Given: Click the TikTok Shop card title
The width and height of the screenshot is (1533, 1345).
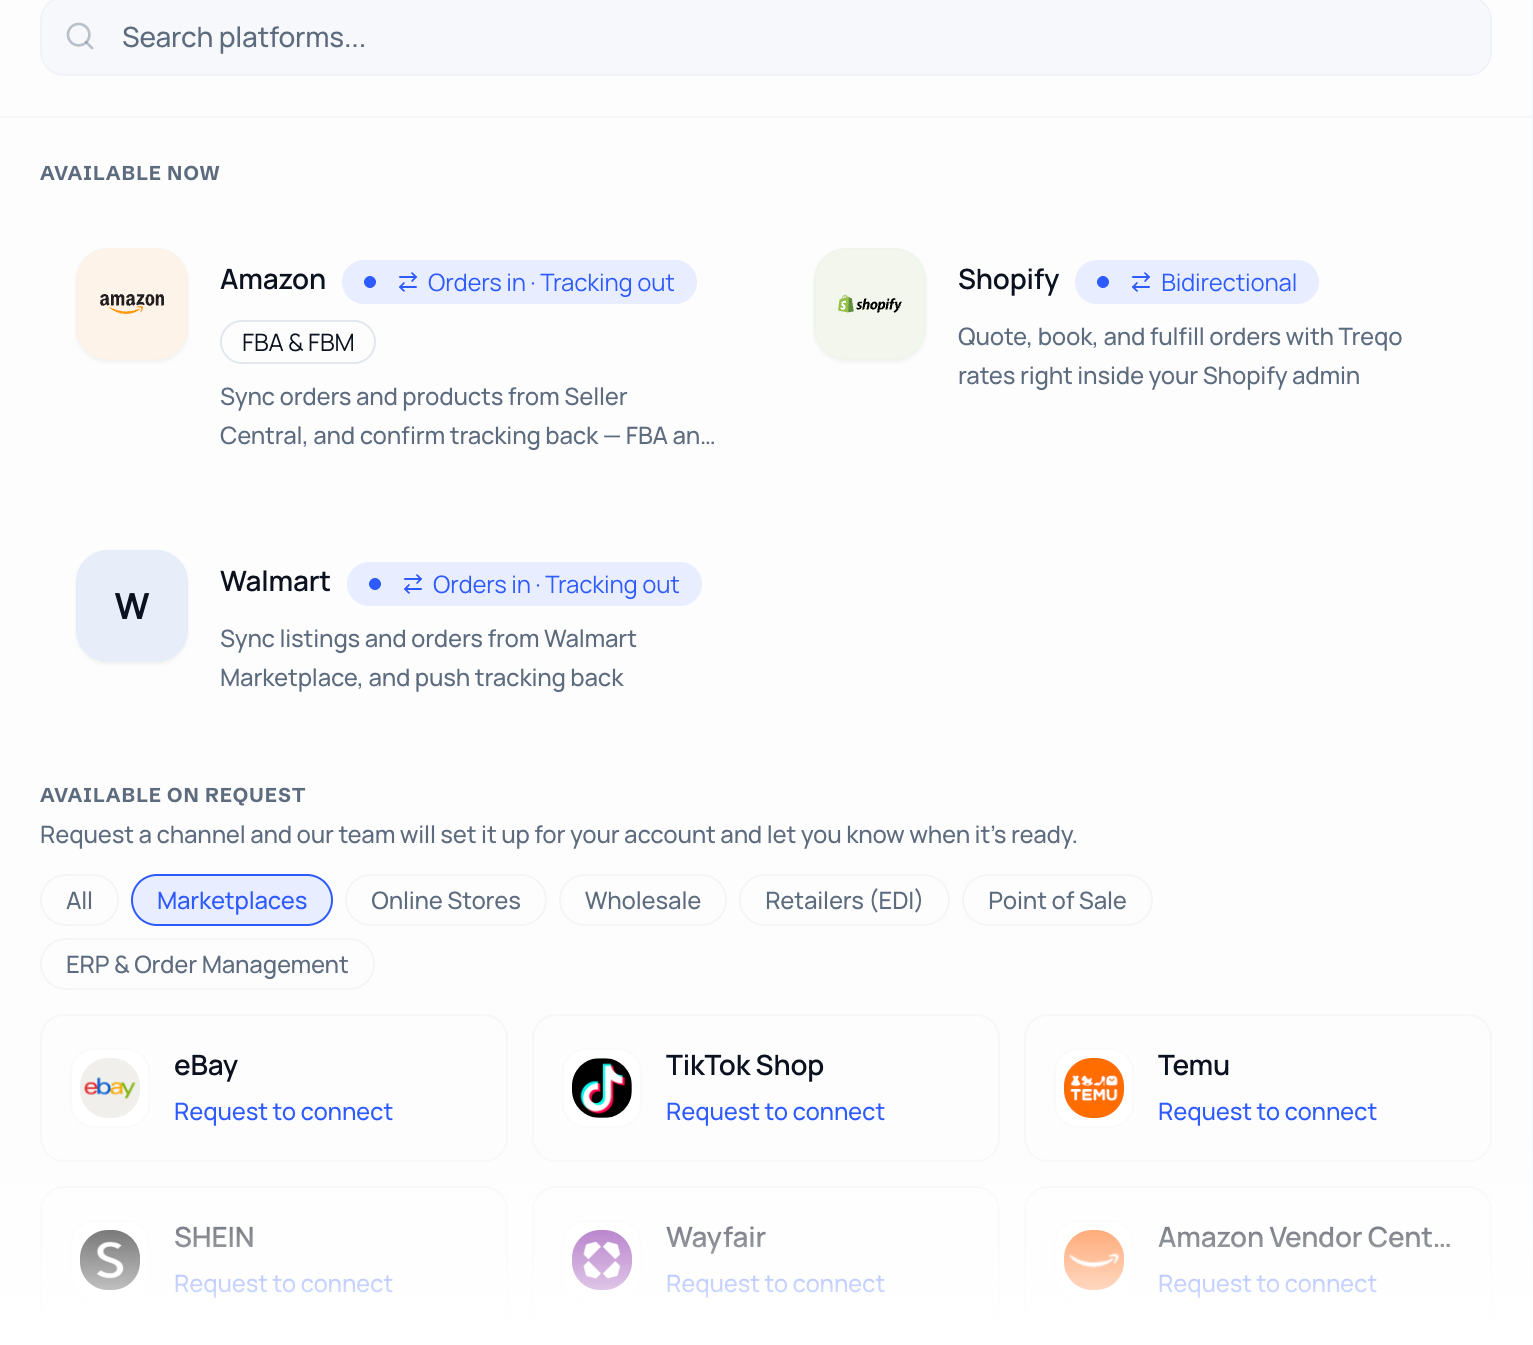Looking at the screenshot, I should (745, 1066).
